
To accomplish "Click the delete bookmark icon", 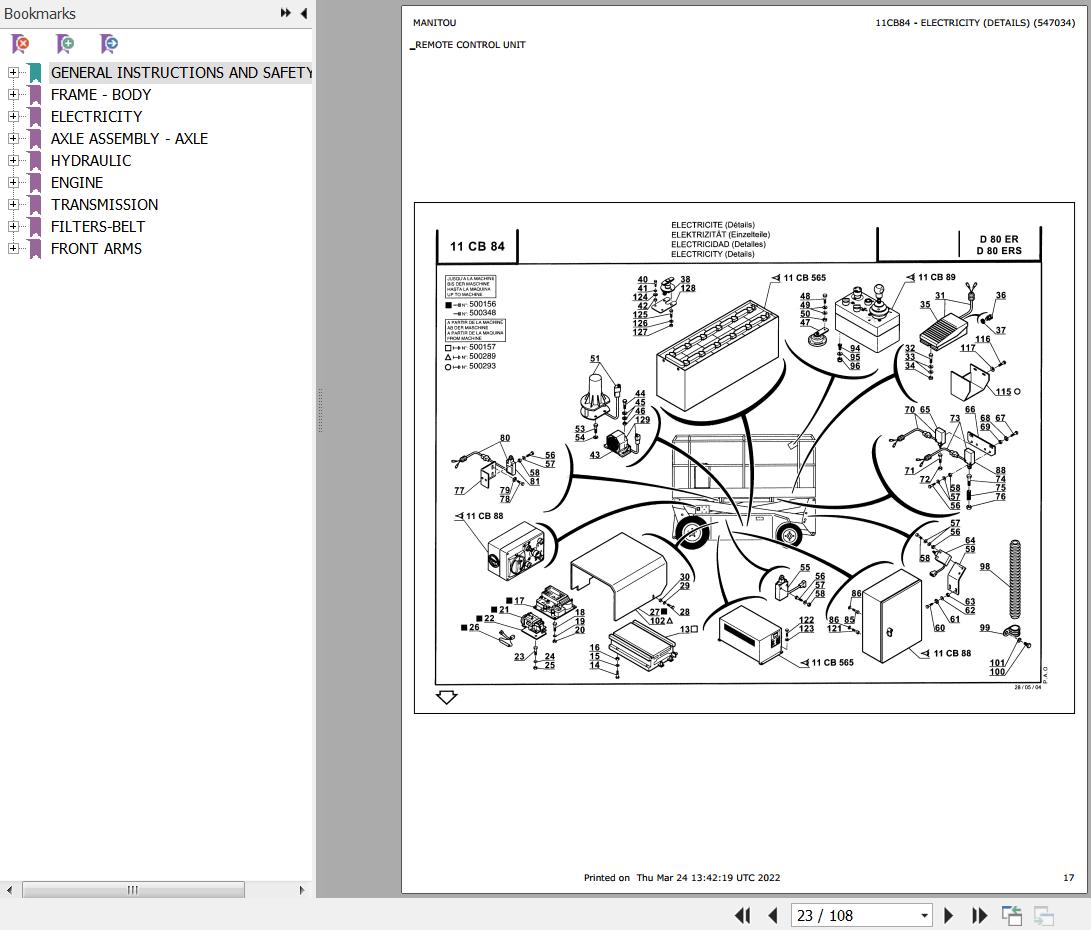I will [x=21, y=44].
